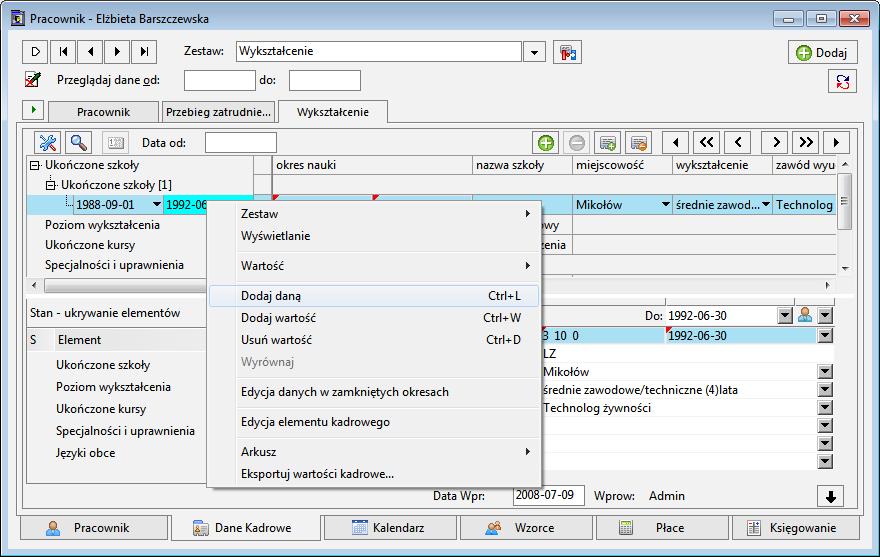The width and height of the screenshot is (880, 557).
Task: Open the Dane Kadrowe bottom section
Action: point(246,528)
